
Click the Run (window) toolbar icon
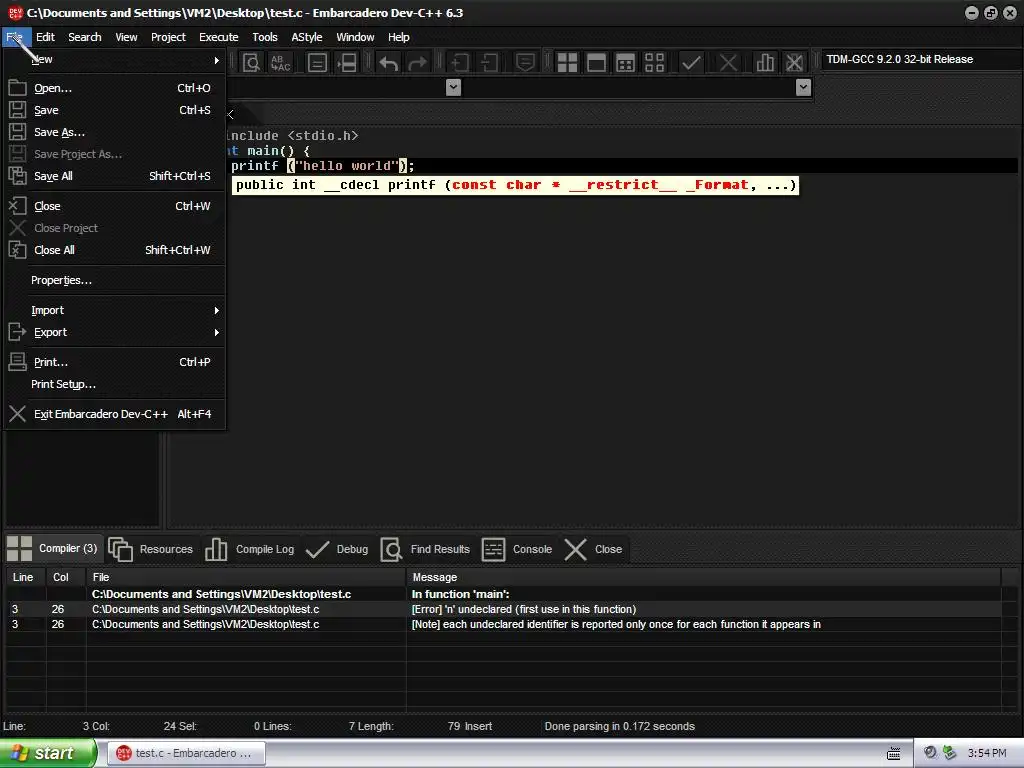pos(596,63)
